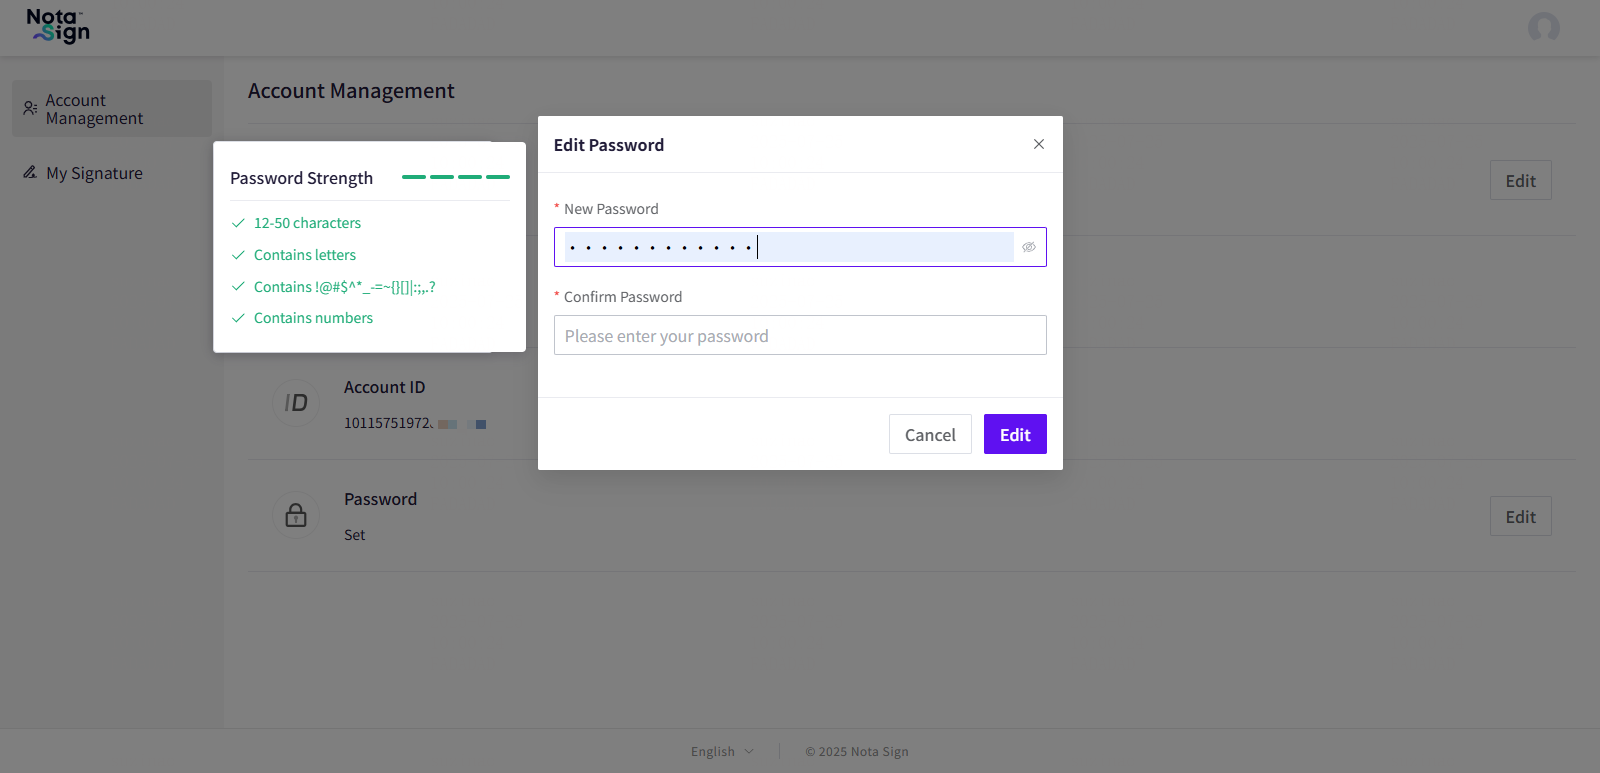
Task: Click the padlock icon beside Password
Action: pos(296,515)
